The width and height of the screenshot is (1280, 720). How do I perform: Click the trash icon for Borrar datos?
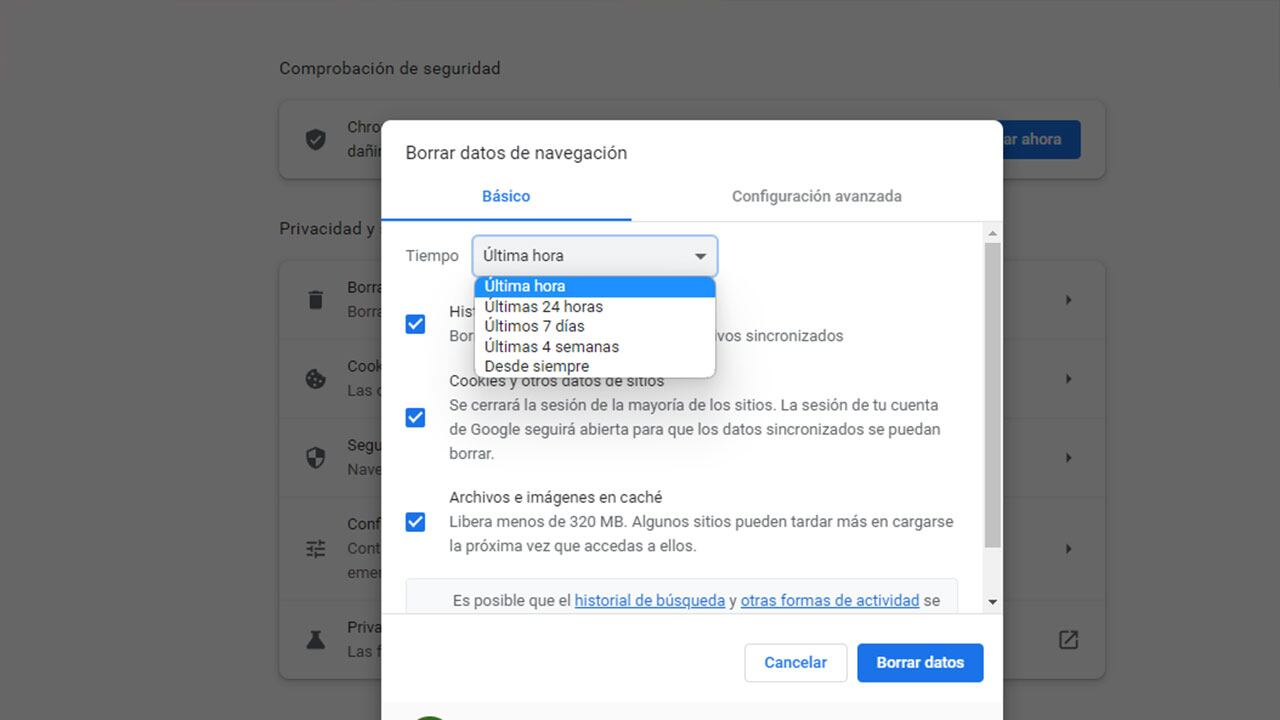[x=315, y=299]
